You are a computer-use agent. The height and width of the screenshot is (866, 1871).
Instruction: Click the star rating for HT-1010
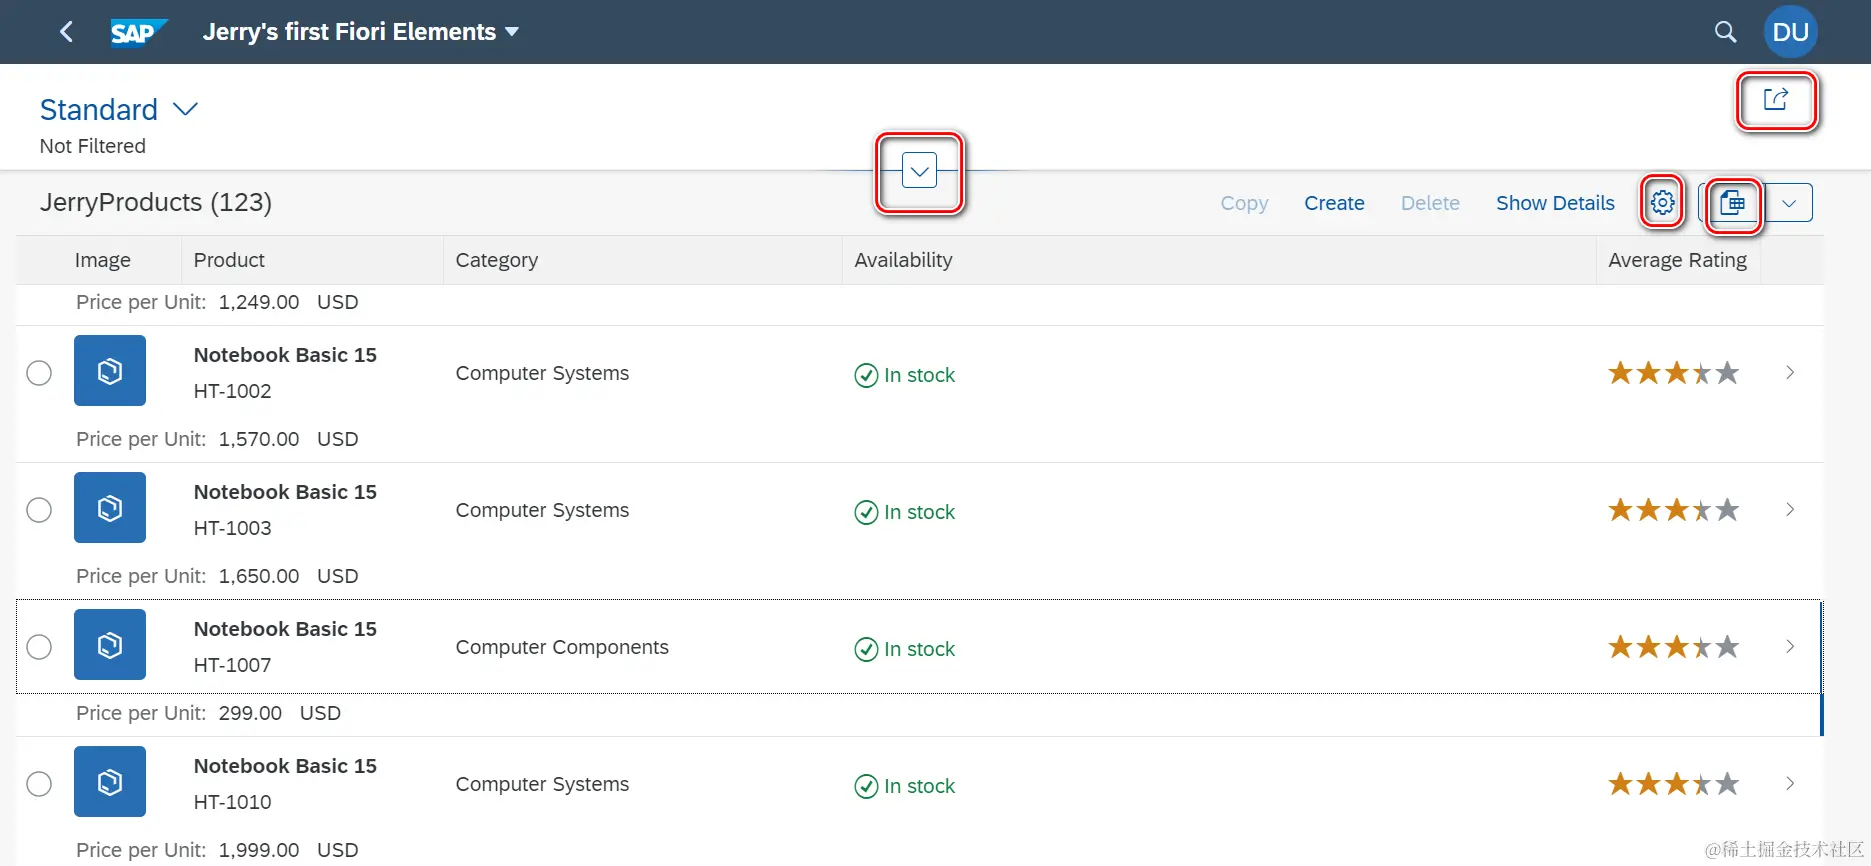(x=1673, y=784)
